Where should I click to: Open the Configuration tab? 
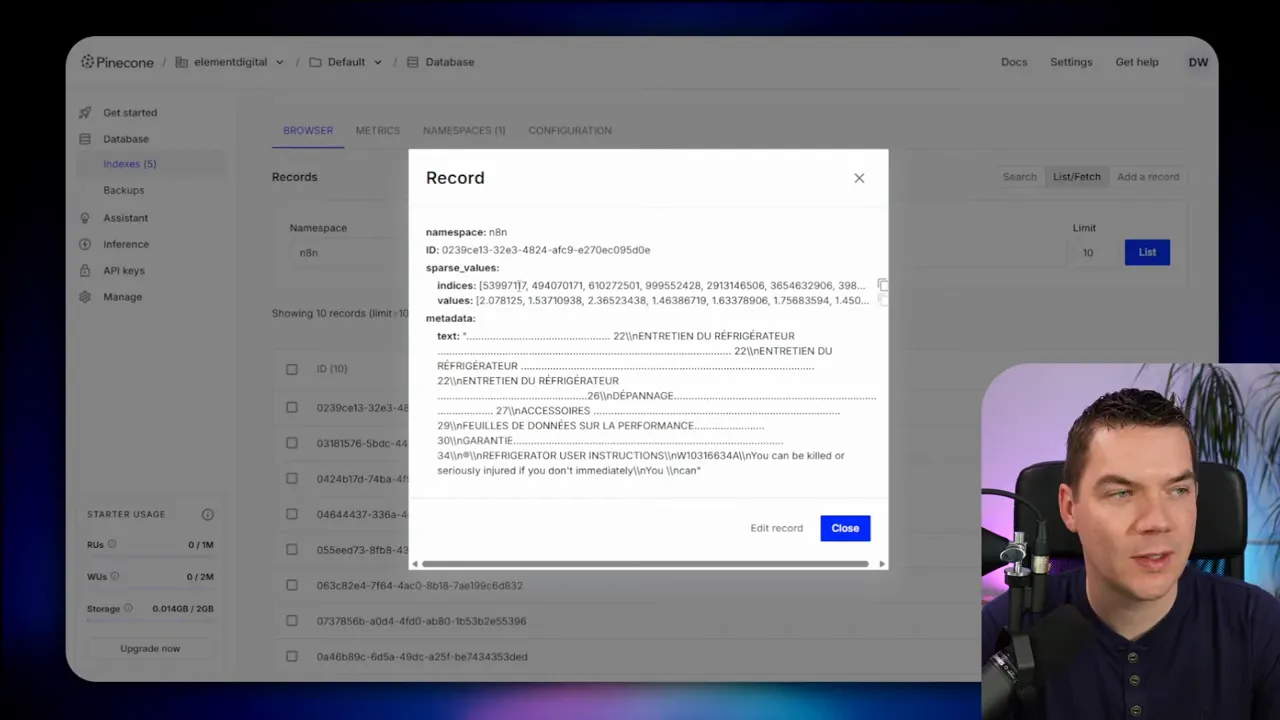pos(569,130)
